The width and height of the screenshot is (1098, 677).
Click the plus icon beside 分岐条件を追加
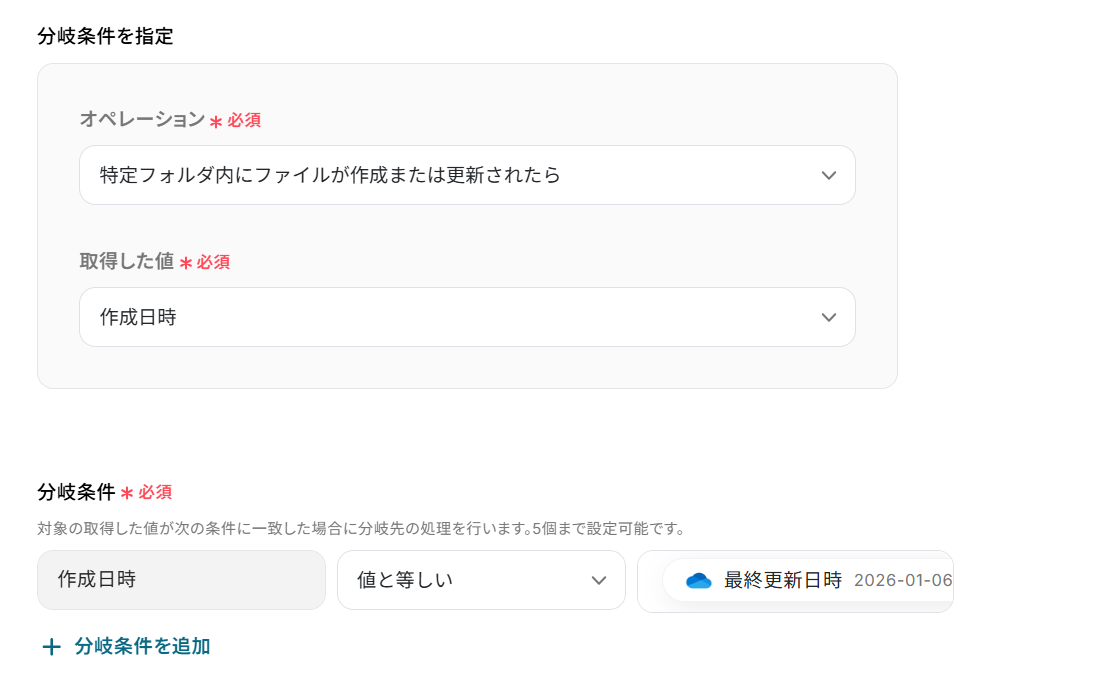[51, 647]
